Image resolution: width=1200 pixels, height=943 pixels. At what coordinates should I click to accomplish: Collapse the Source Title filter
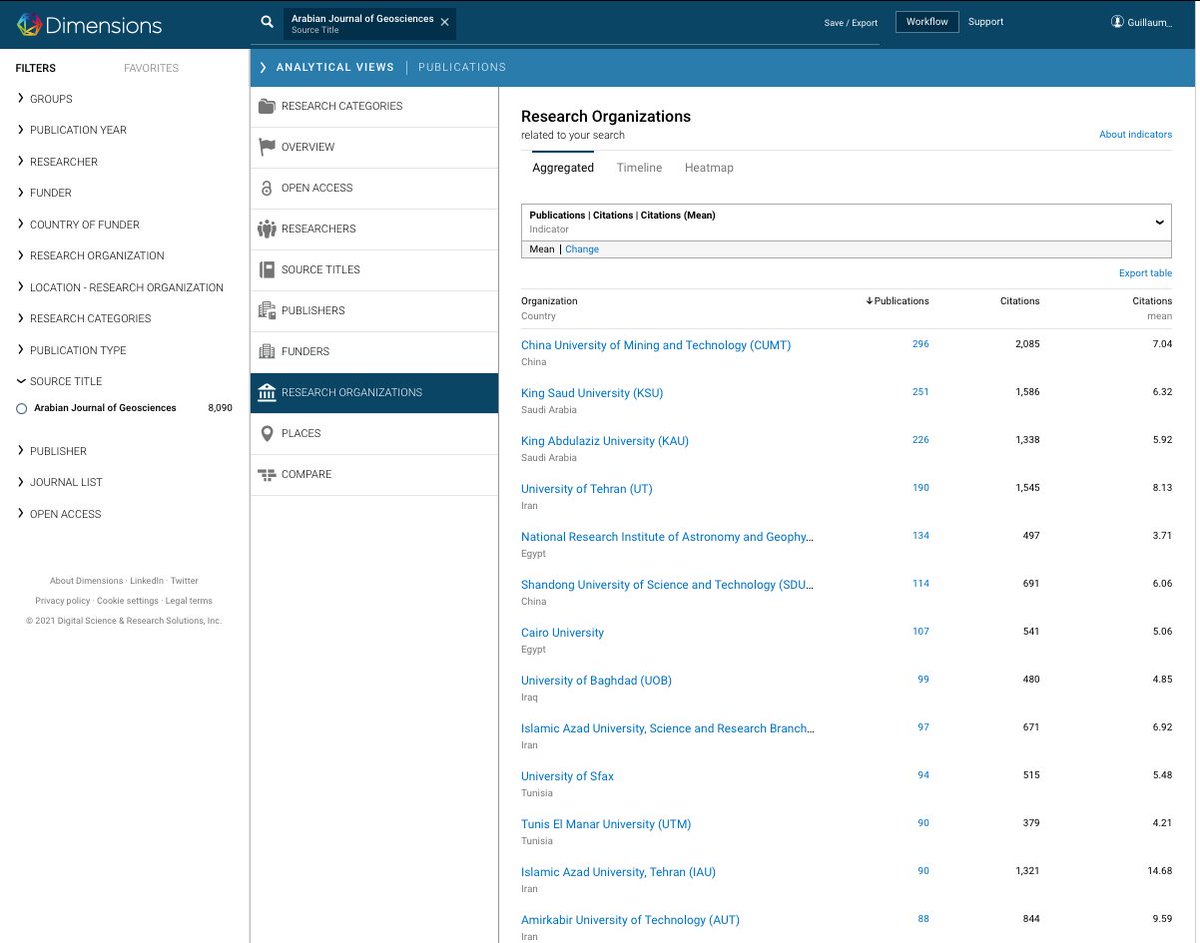(x=21, y=381)
